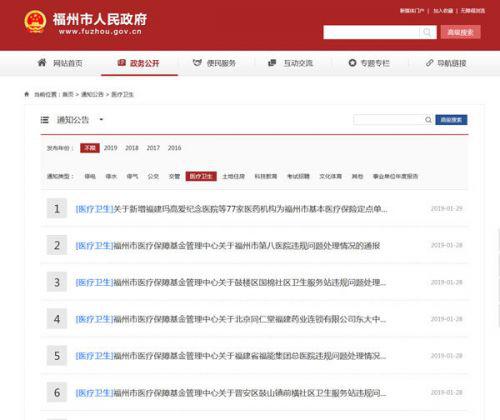
Task: Focus the notice list search field
Action: [x=389, y=120]
